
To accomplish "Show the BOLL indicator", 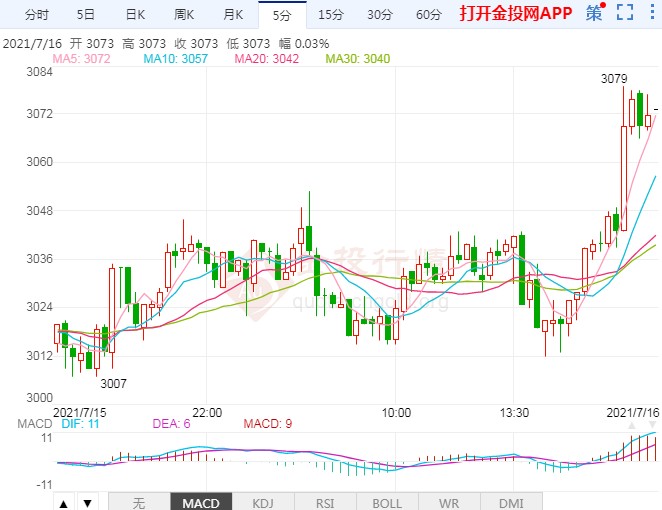I will [x=386, y=502].
